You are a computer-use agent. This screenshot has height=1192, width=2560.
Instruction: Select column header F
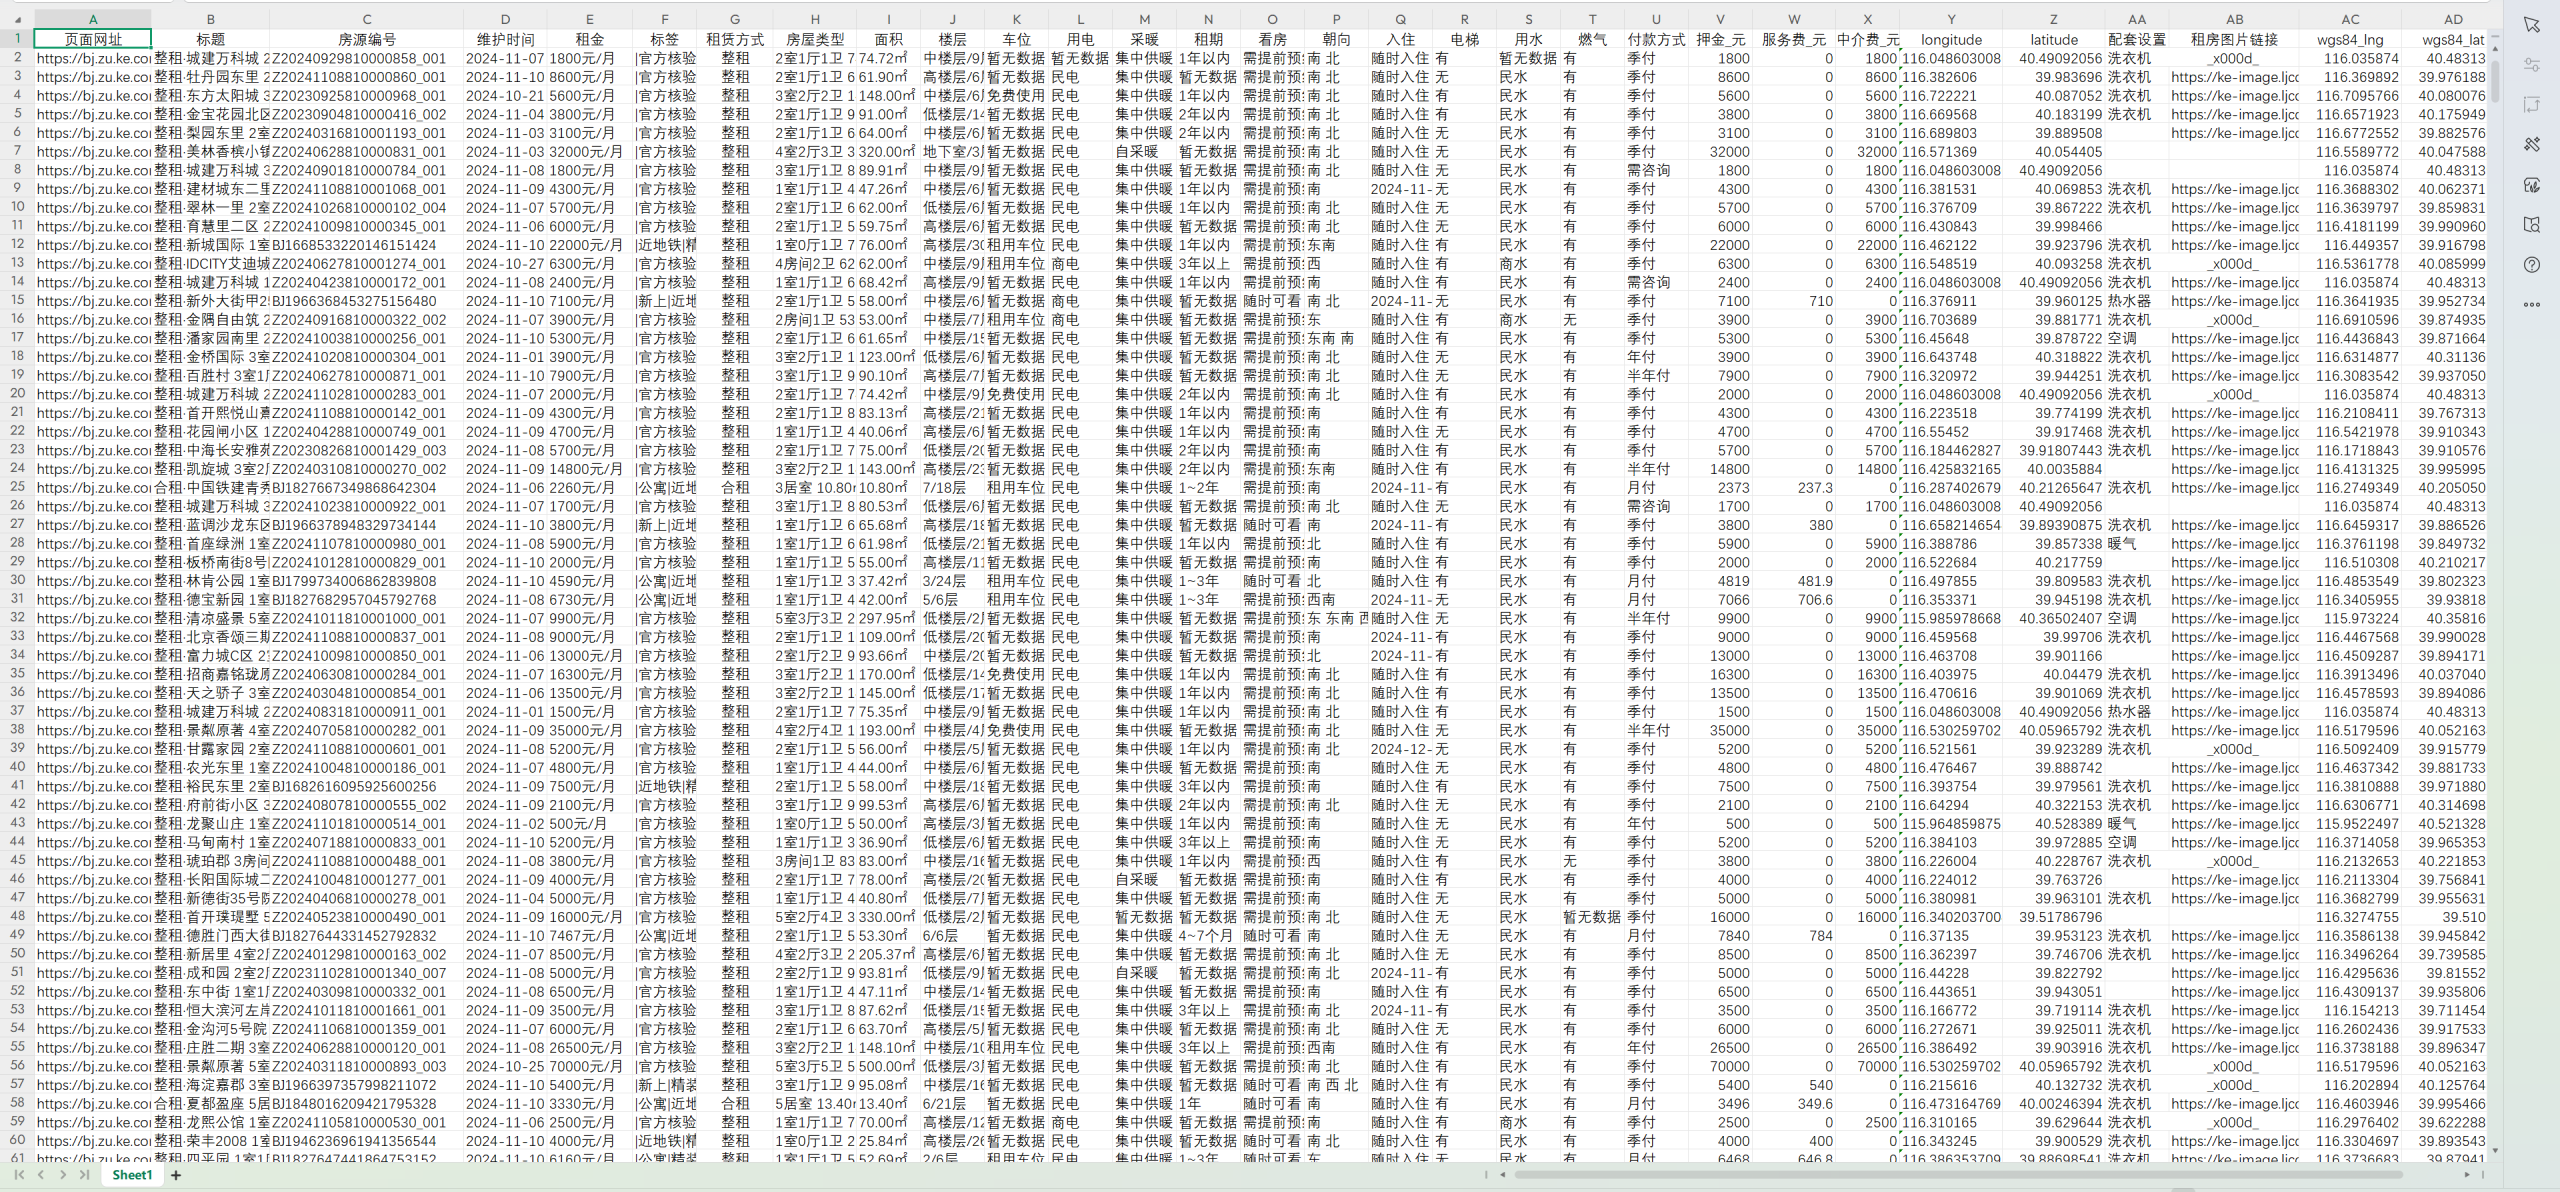[664, 19]
